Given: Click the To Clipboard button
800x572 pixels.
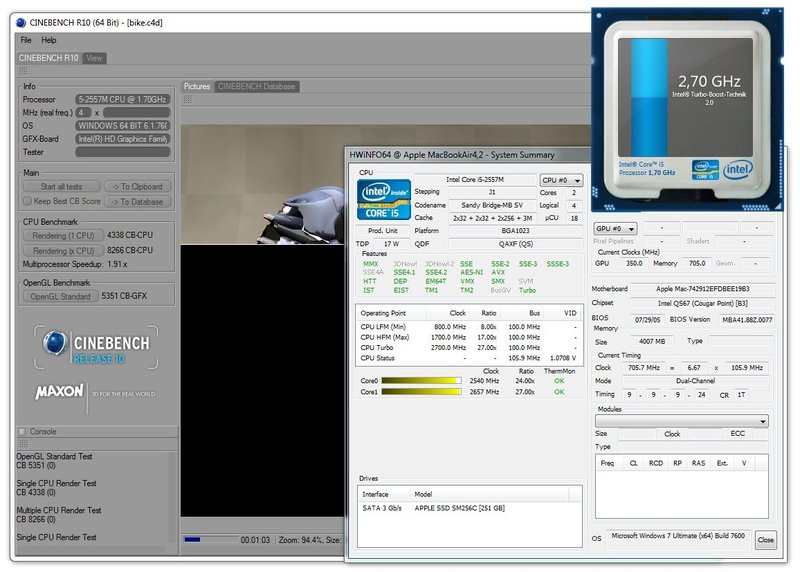Looking at the screenshot, I should [138, 187].
